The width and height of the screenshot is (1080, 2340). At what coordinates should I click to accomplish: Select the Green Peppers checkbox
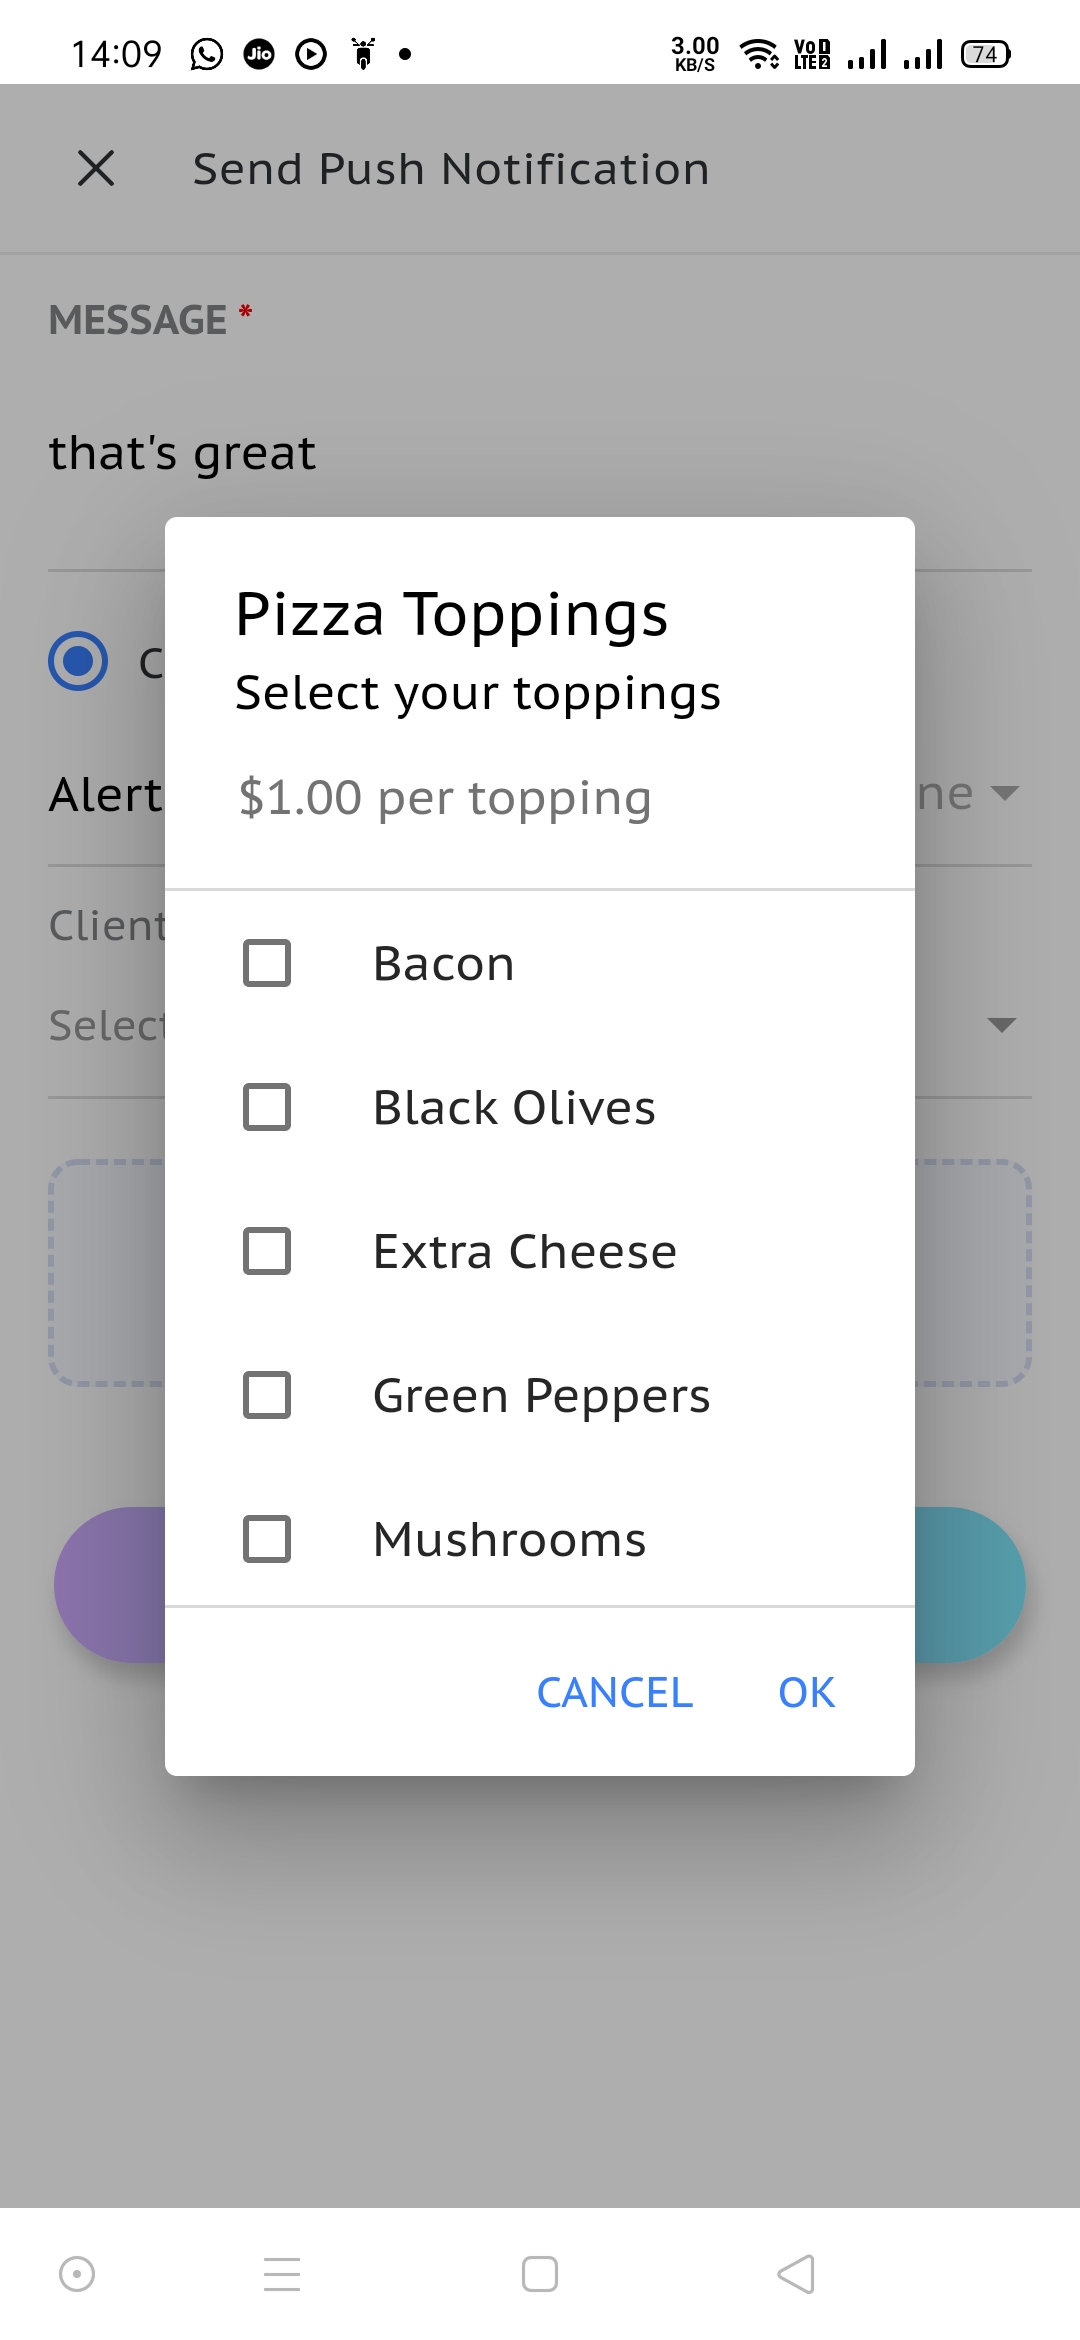(267, 1395)
